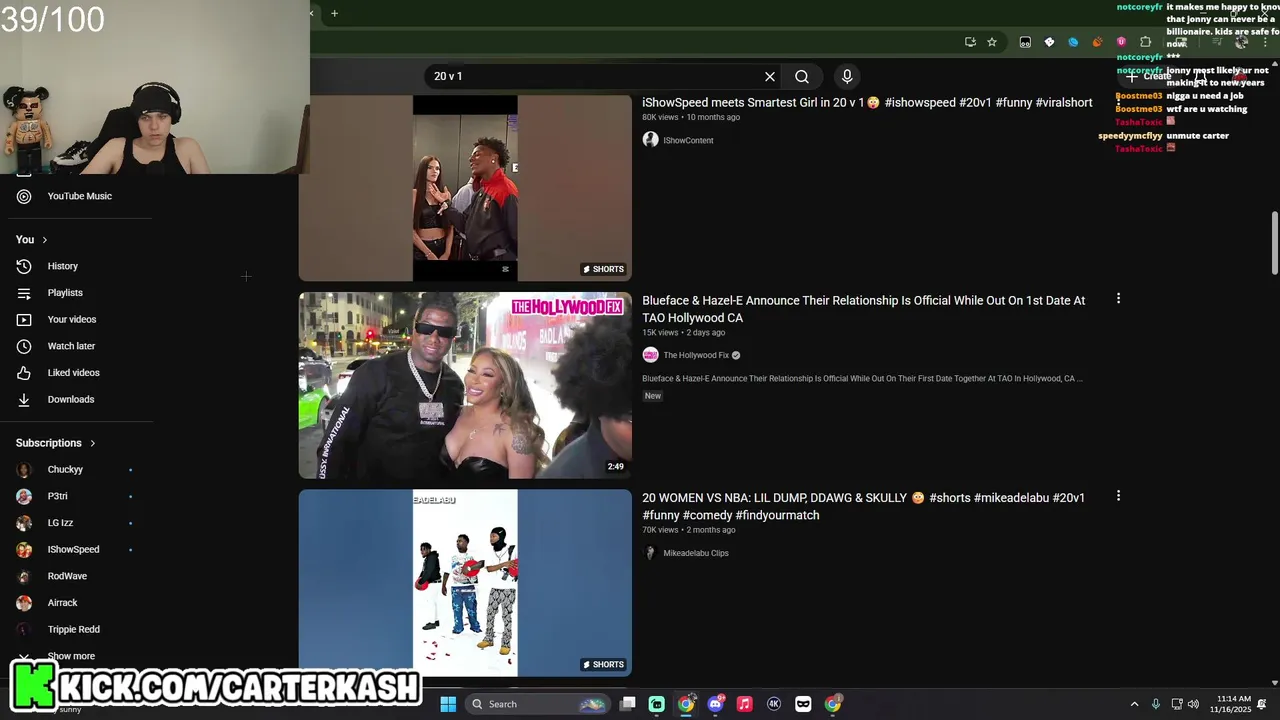
Task: Open the Chrome extensions puzzle menu
Action: (1146, 42)
